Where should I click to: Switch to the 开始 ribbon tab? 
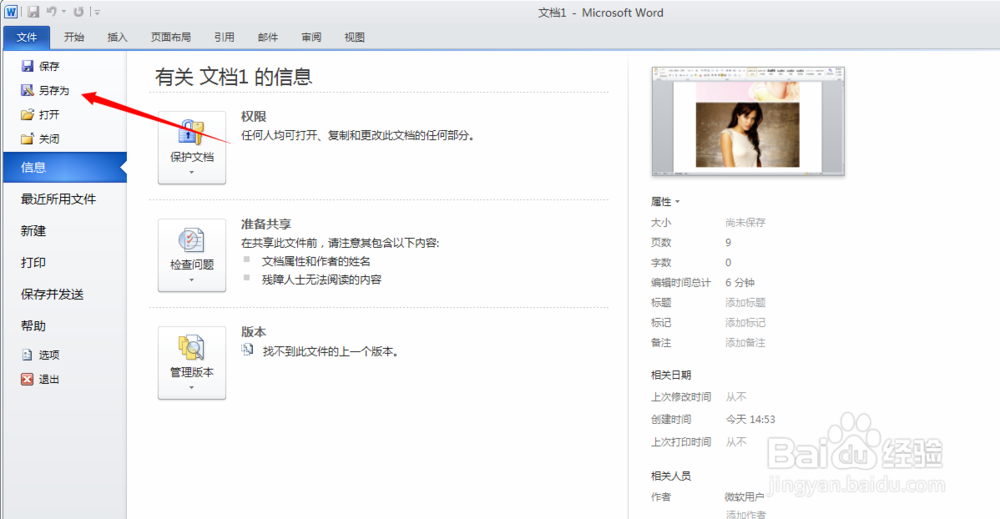pyautogui.click(x=74, y=37)
